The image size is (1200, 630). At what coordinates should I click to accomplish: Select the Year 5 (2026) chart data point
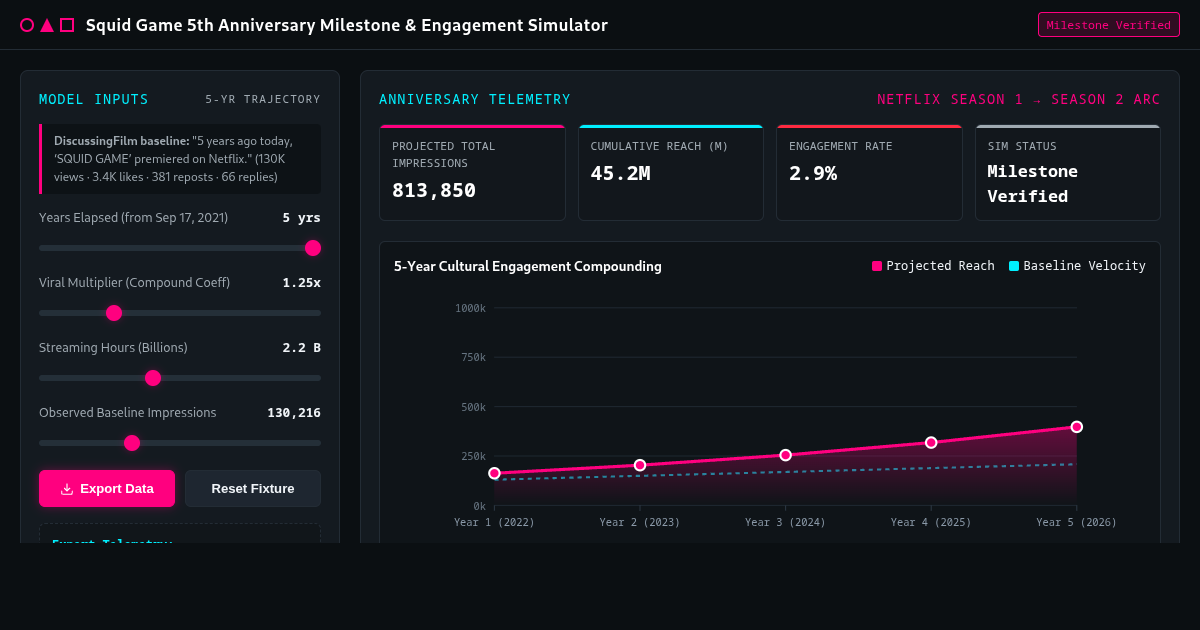[1077, 427]
